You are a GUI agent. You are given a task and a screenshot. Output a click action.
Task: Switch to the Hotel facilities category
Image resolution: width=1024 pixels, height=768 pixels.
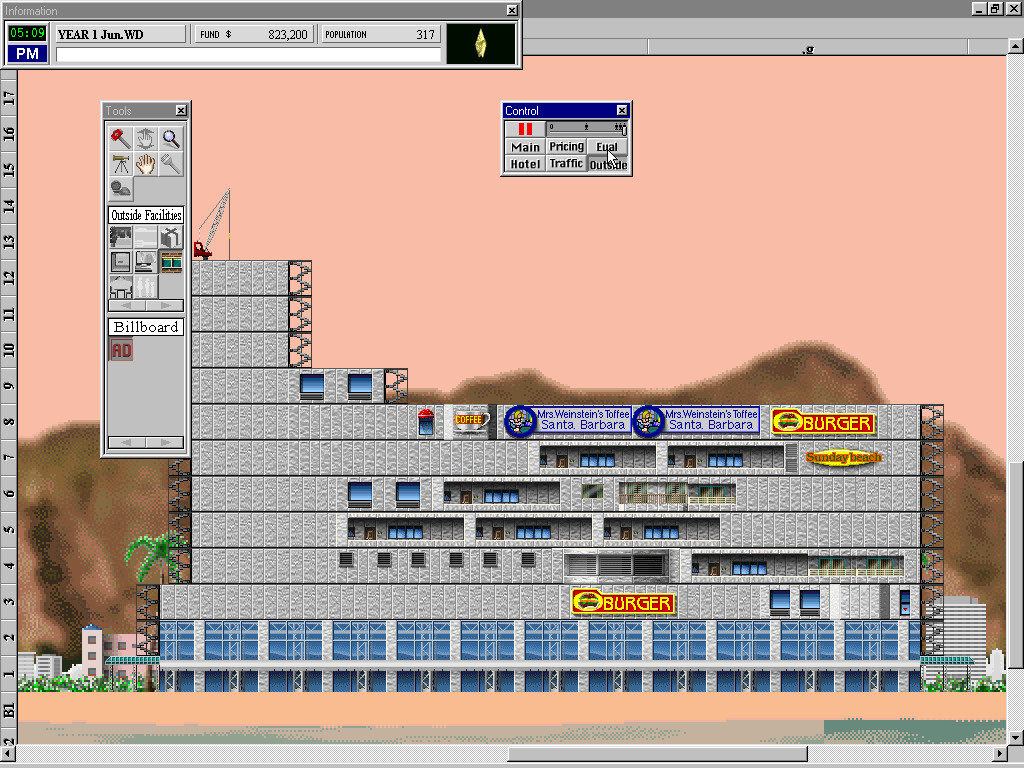525,164
